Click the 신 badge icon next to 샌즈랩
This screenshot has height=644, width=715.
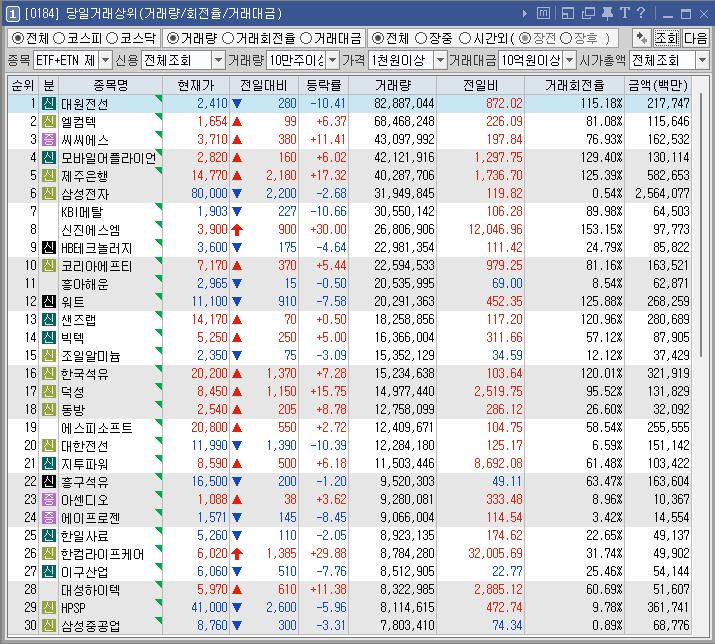(49, 320)
